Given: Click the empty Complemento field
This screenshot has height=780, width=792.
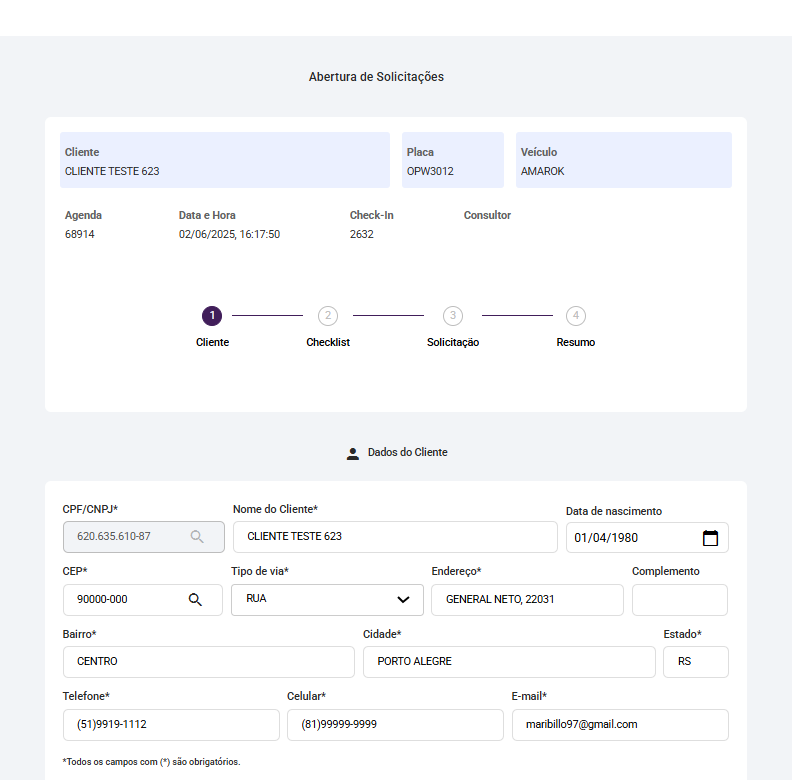Looking at the screenshot, I should coord(680,600).
